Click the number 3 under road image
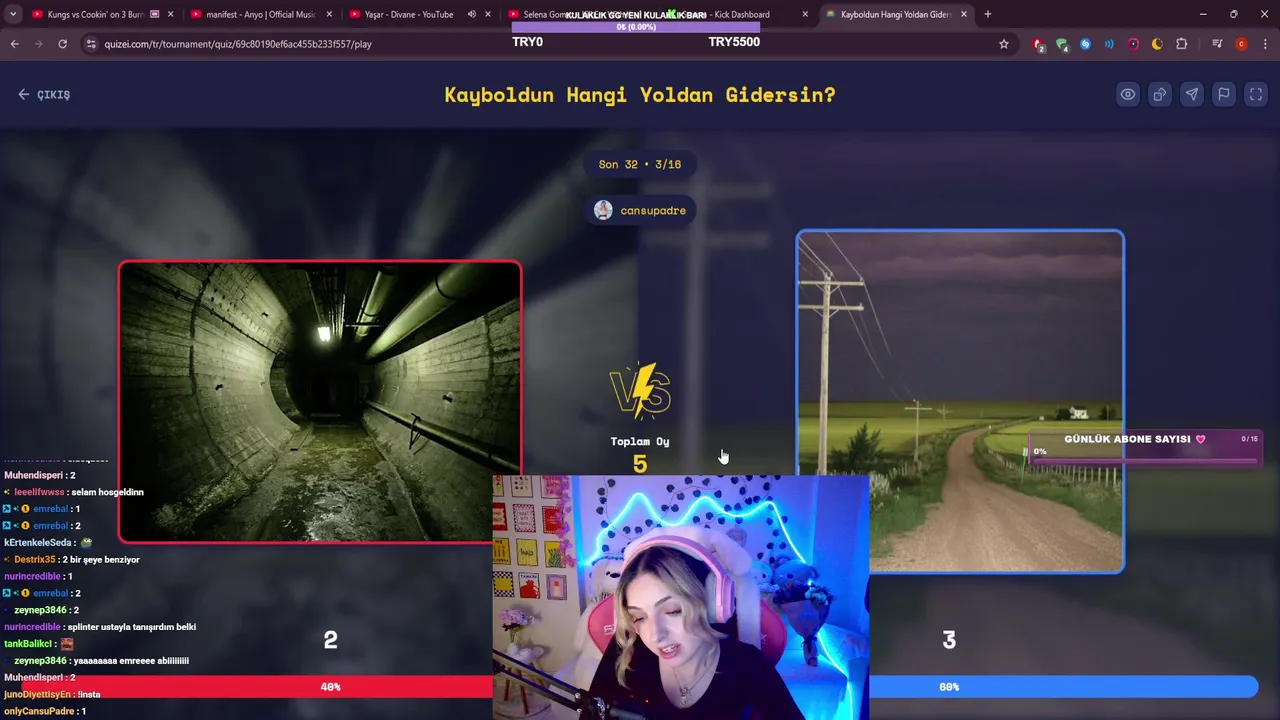1280x720 pixels. point(949,640)
